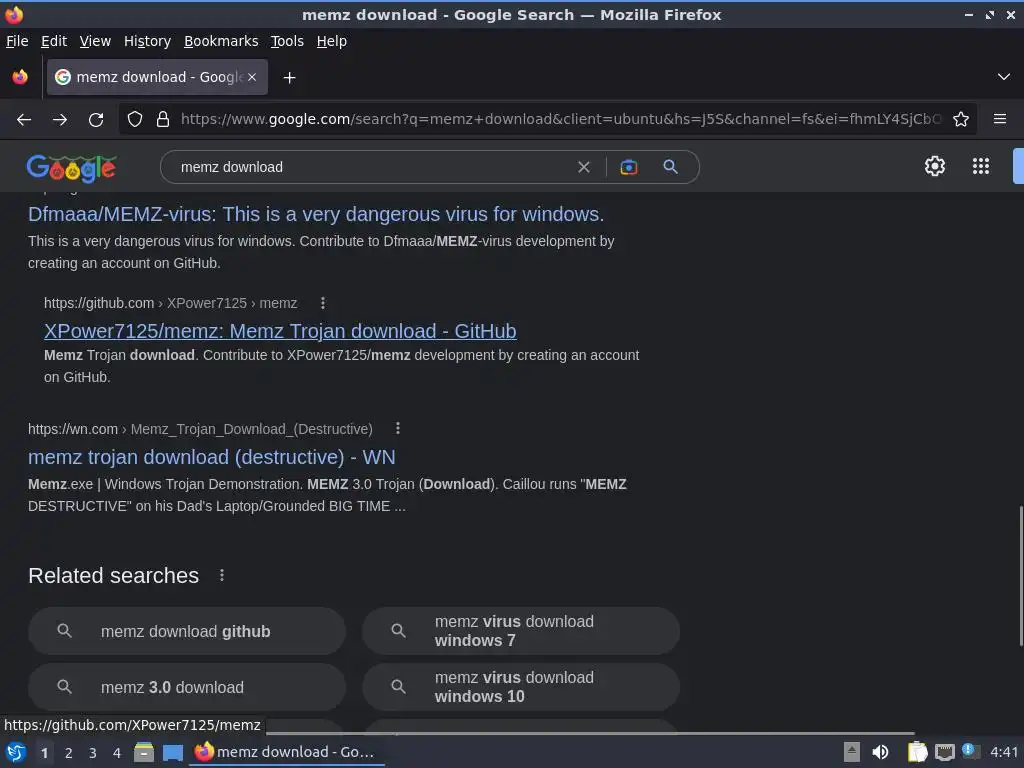Viewport: 1024px width, 768px height.
Task: Open options for XPower7125 github result
Action: (323, 303)
